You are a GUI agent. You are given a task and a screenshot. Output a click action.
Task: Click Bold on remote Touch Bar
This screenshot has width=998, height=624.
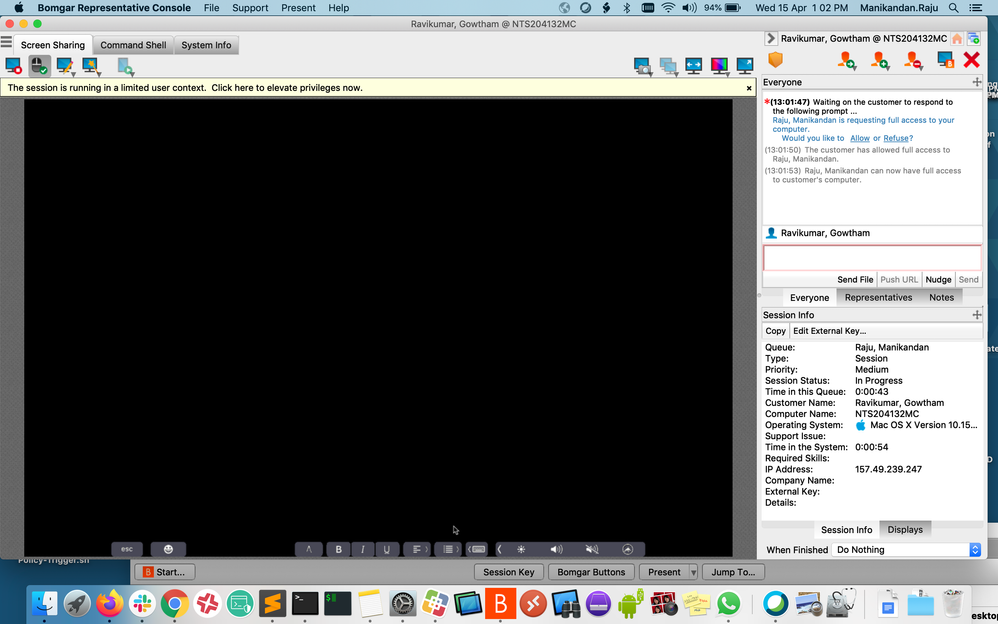(x=339, y=549)
